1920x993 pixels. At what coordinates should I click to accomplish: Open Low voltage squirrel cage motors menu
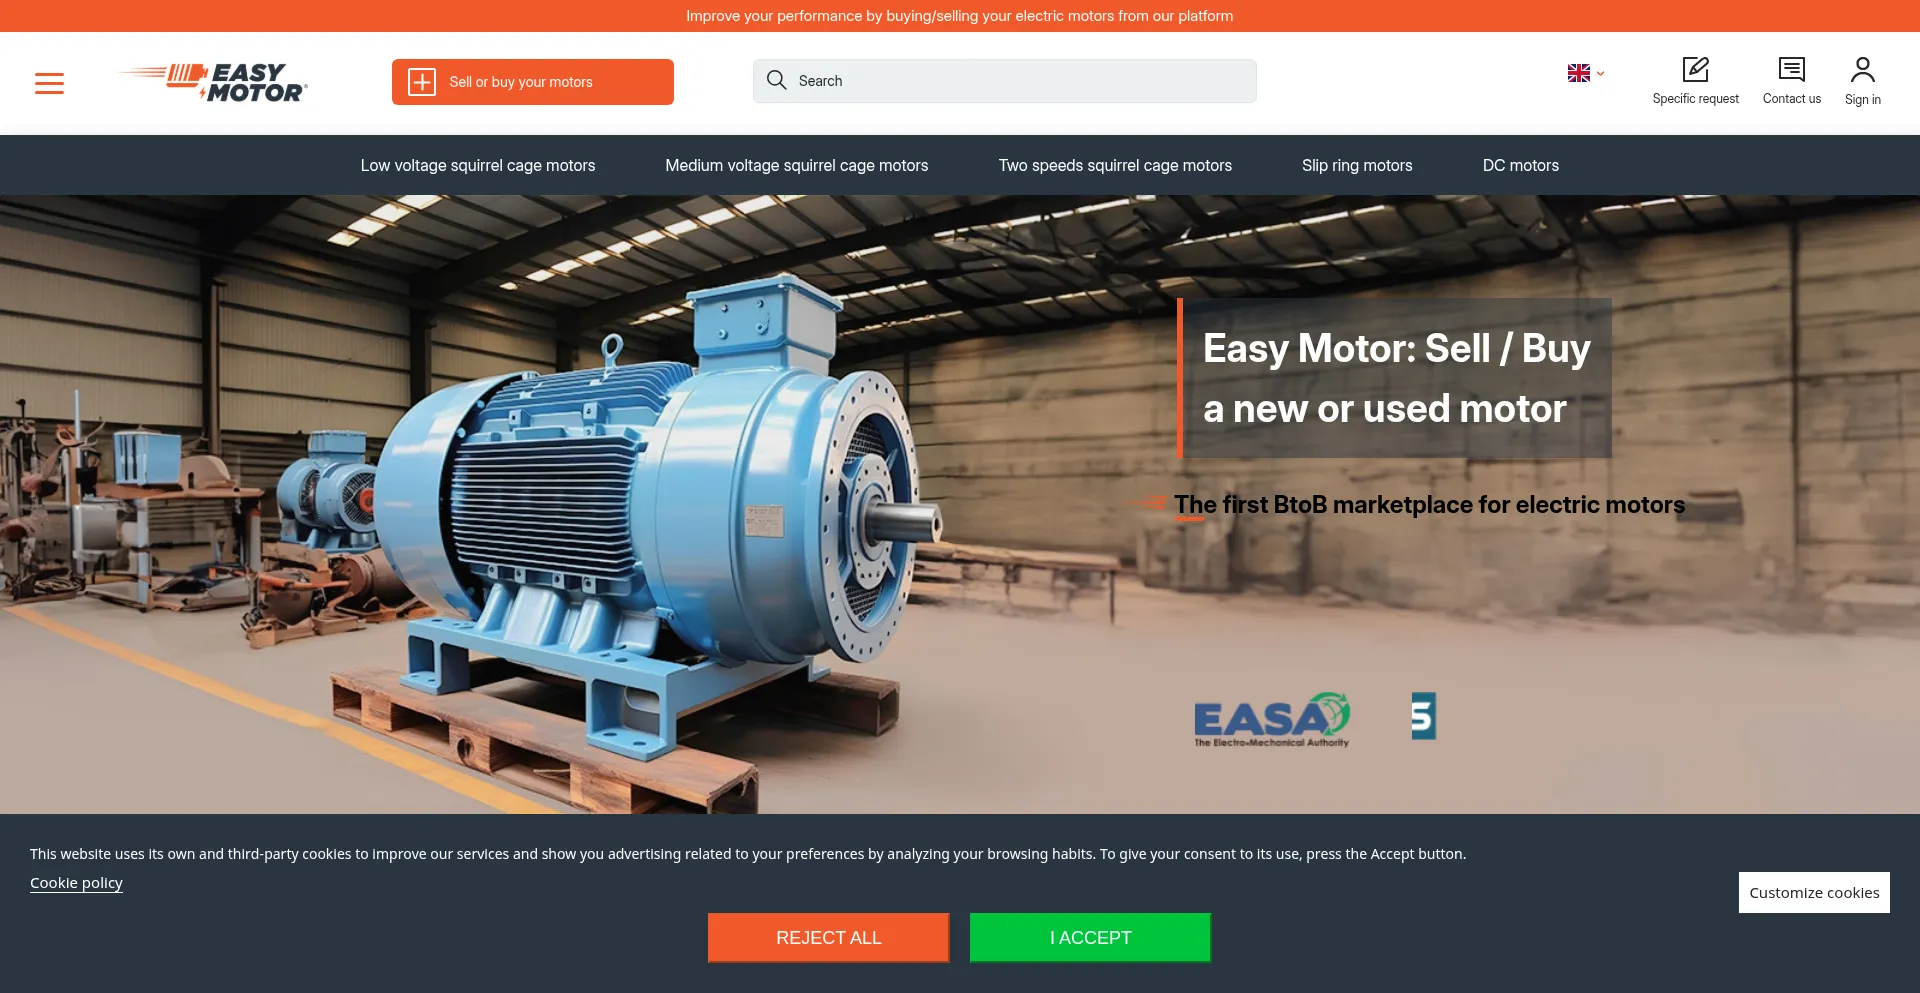pos(478,165)
